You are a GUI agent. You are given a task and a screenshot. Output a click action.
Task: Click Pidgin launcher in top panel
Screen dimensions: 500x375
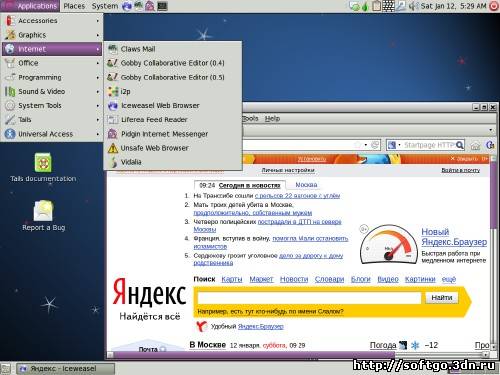pyautogui.click(x=150, y=6)
